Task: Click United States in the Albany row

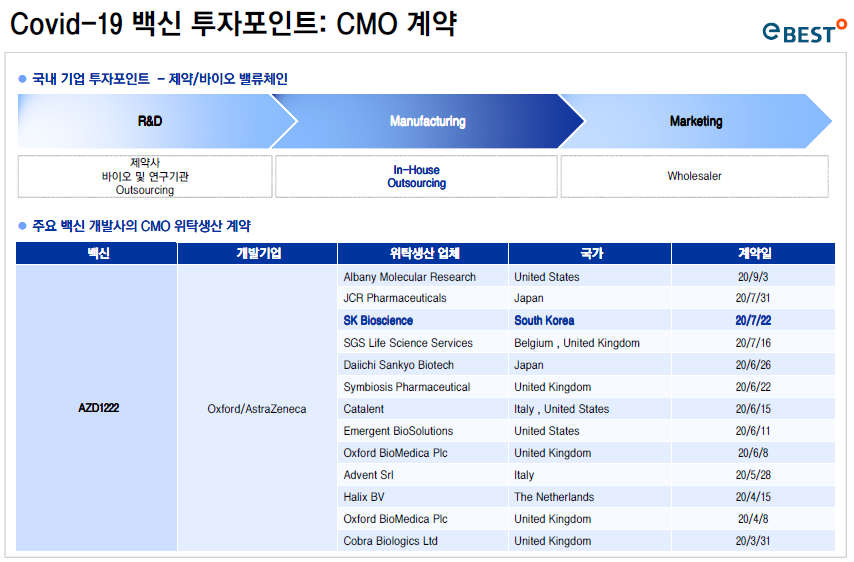Action: pyautogui.click(x=547, y=277)
